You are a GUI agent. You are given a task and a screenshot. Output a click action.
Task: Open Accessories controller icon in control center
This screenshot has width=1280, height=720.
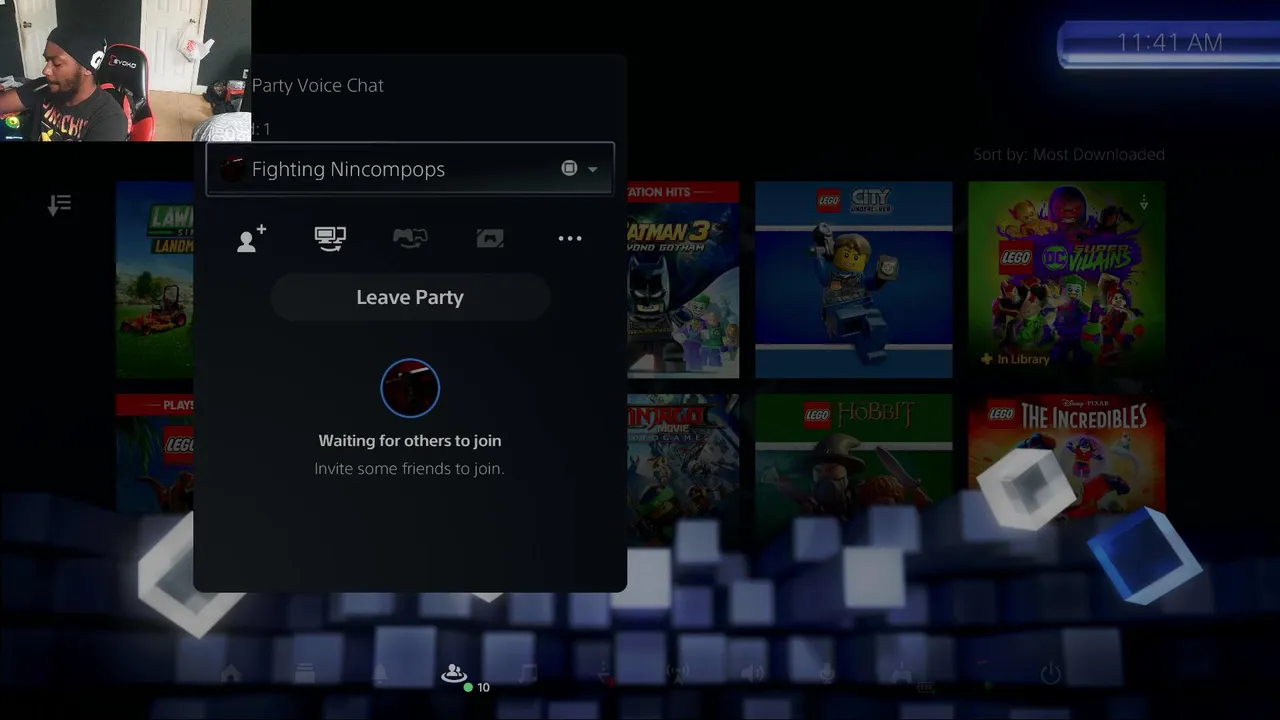901,674
